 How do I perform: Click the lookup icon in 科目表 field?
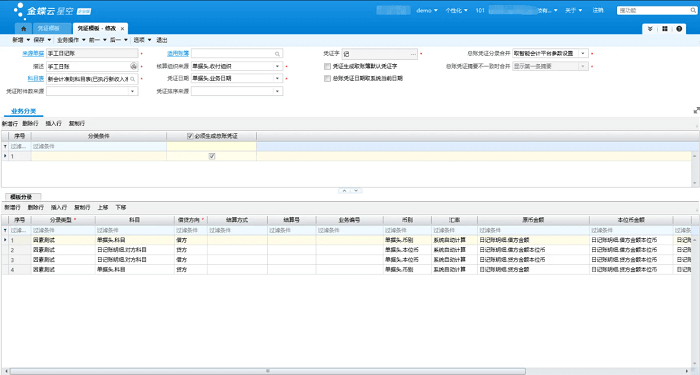(x=133, y=79)
